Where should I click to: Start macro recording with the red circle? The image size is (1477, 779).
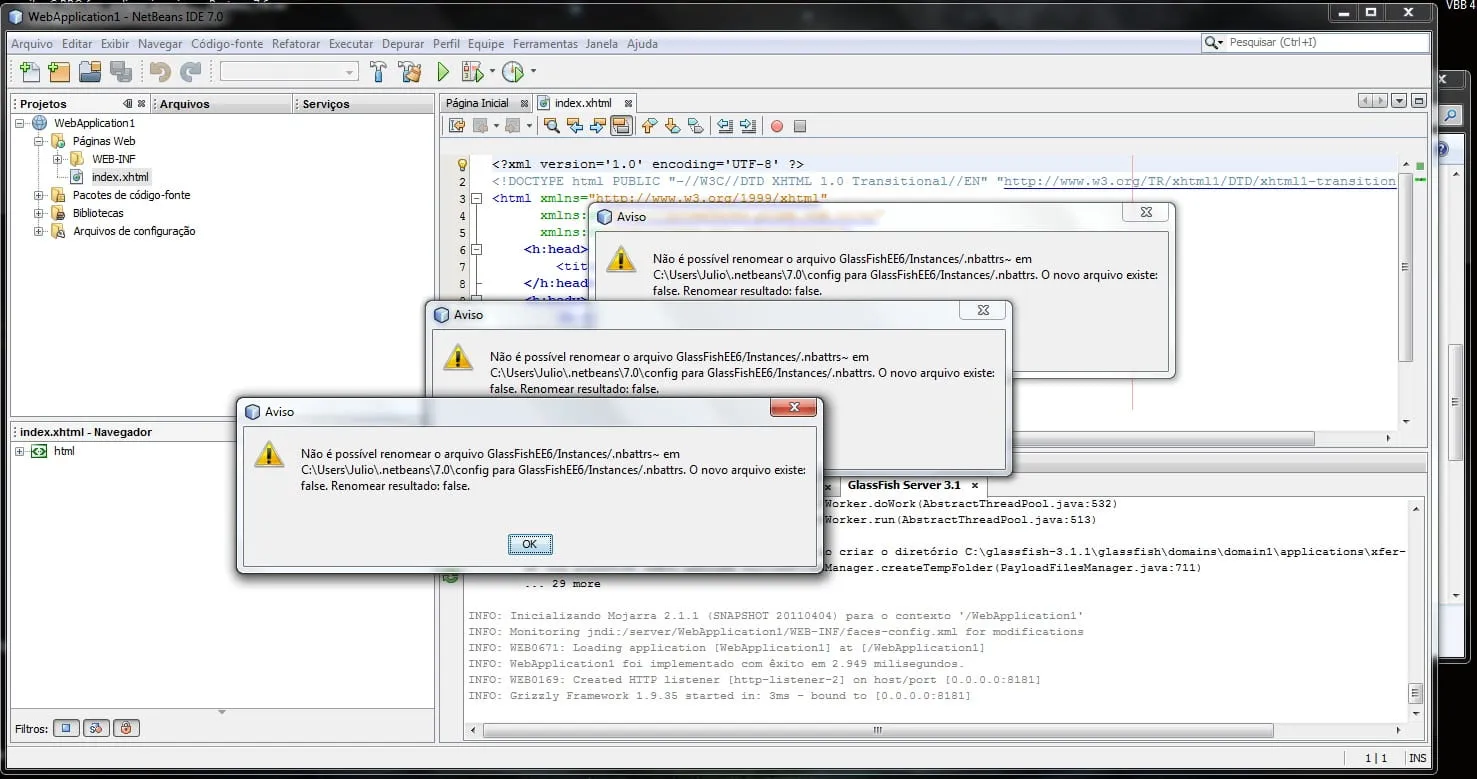[777, 126]
